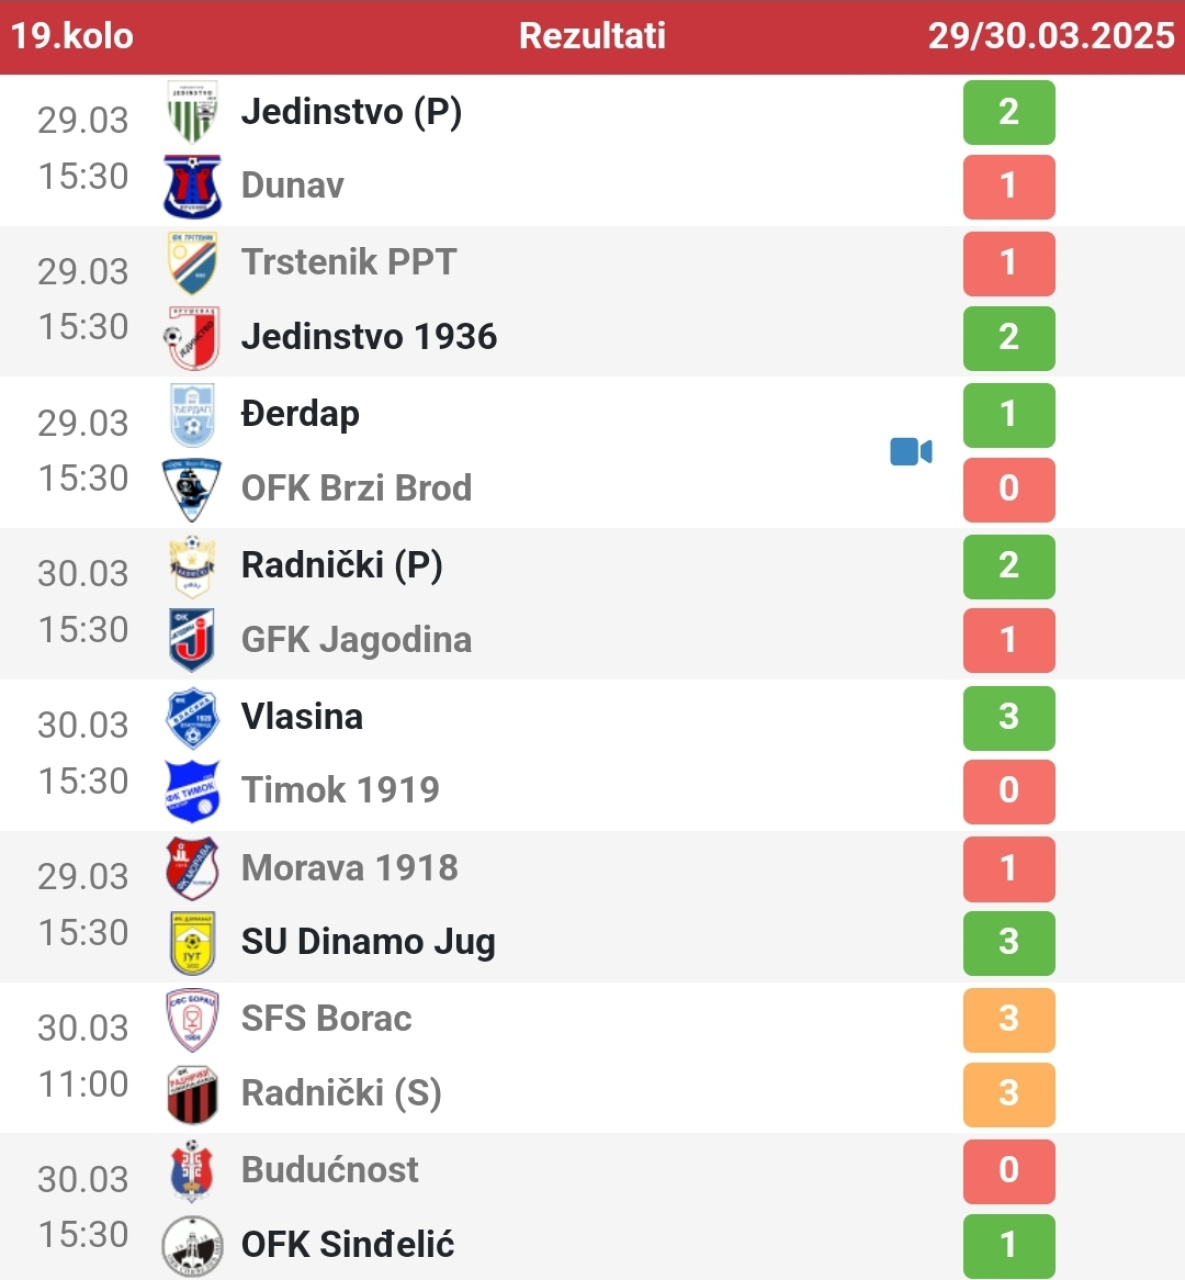
Task: Click the Dunav club crest
Action: [192, 186]
